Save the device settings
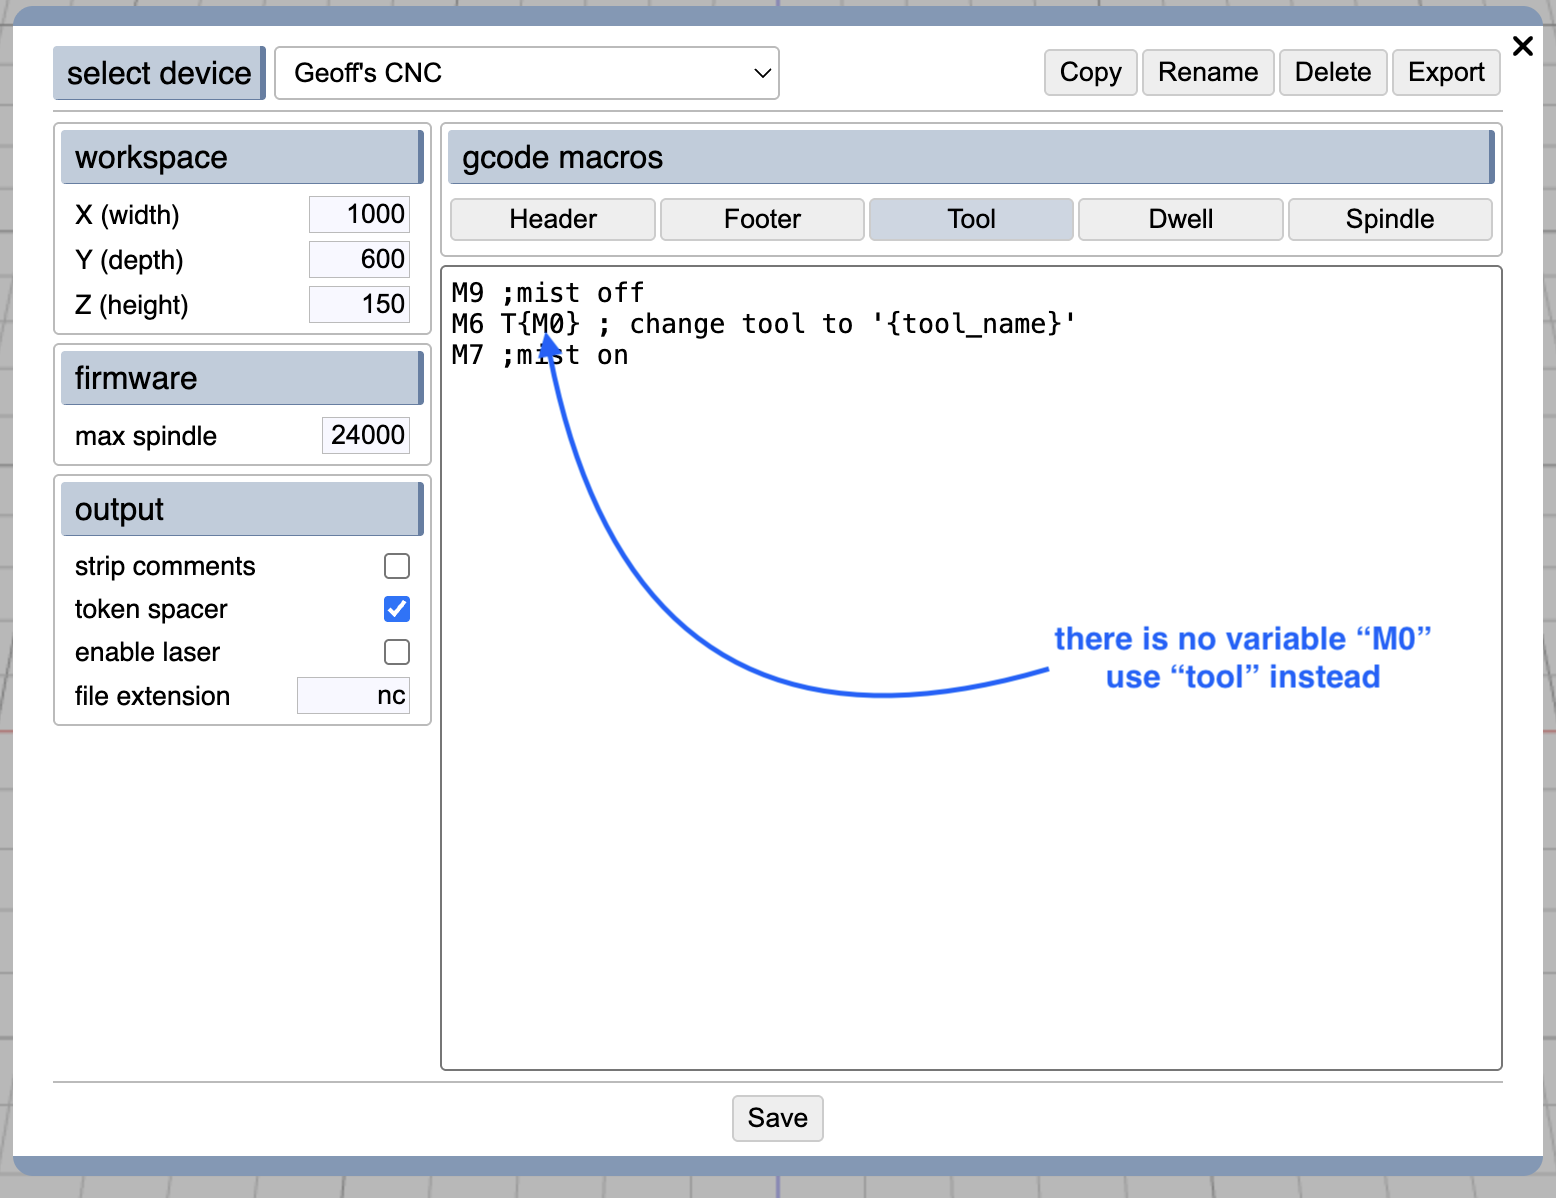 click(777, 1118)
